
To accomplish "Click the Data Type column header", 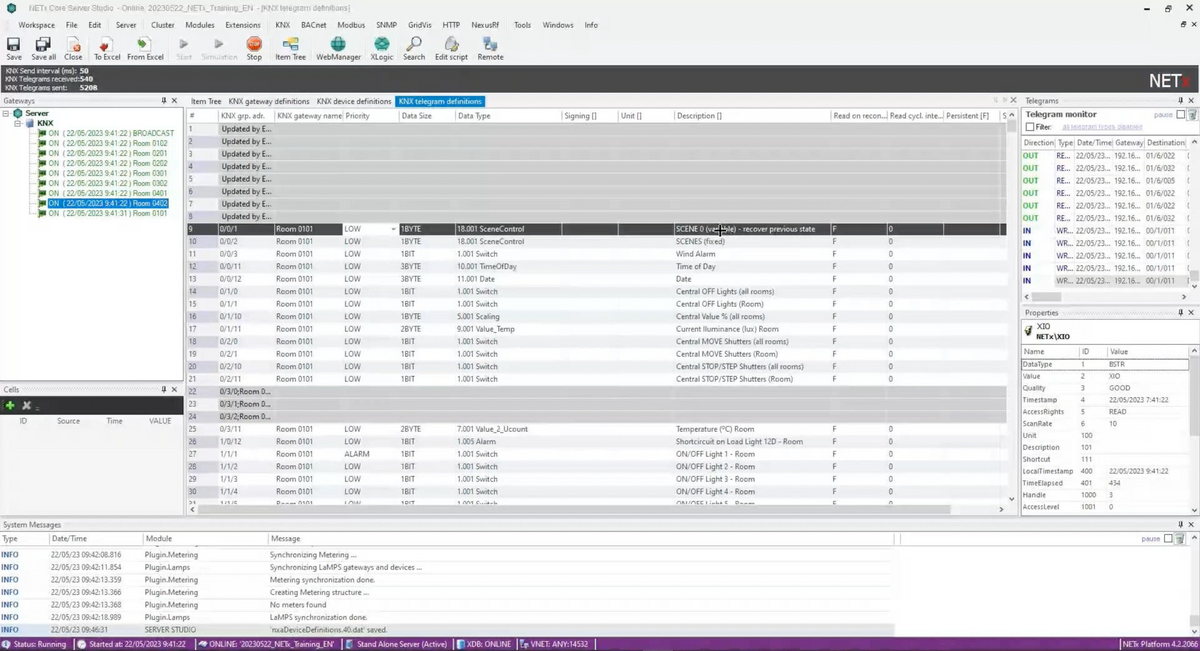I will (x=508, y=116).
